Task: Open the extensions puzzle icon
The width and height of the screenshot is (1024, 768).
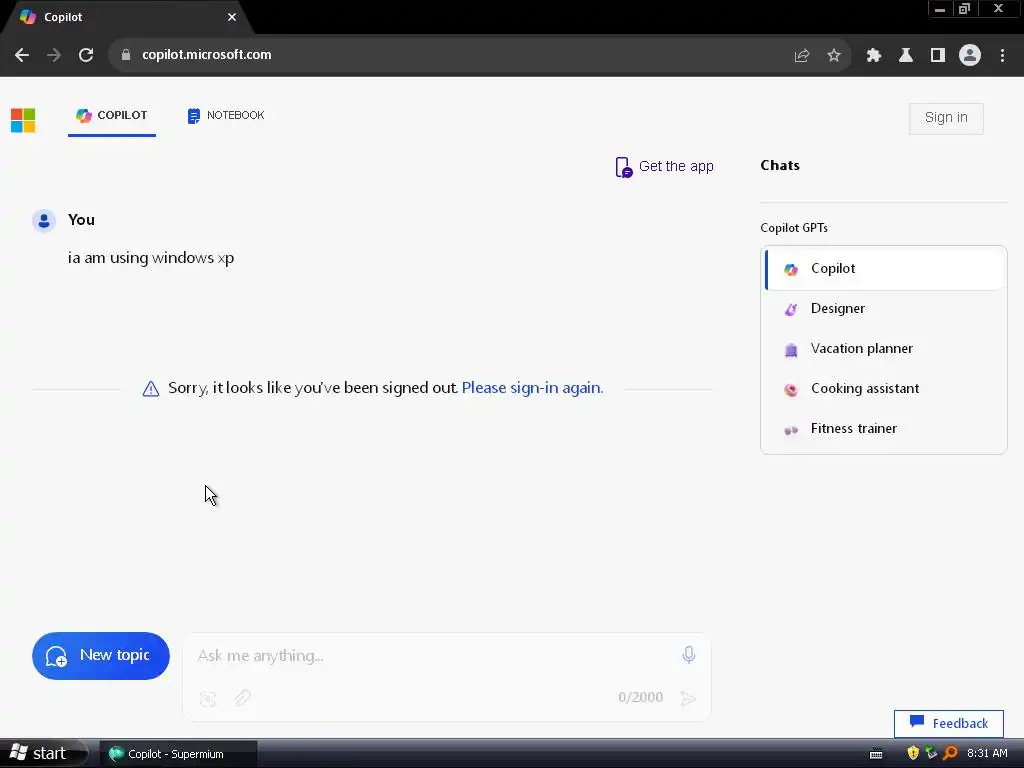Action: coord(873,56)
